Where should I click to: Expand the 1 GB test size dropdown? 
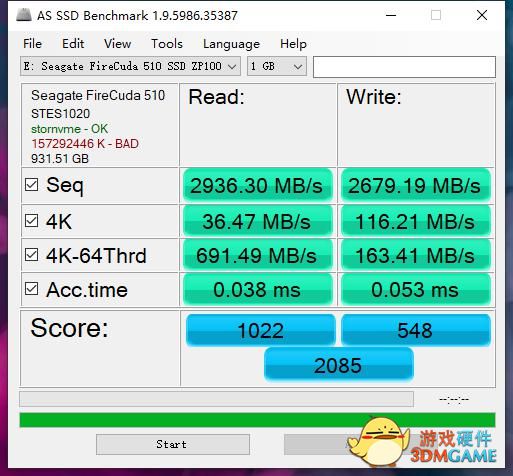pos(277,66)
